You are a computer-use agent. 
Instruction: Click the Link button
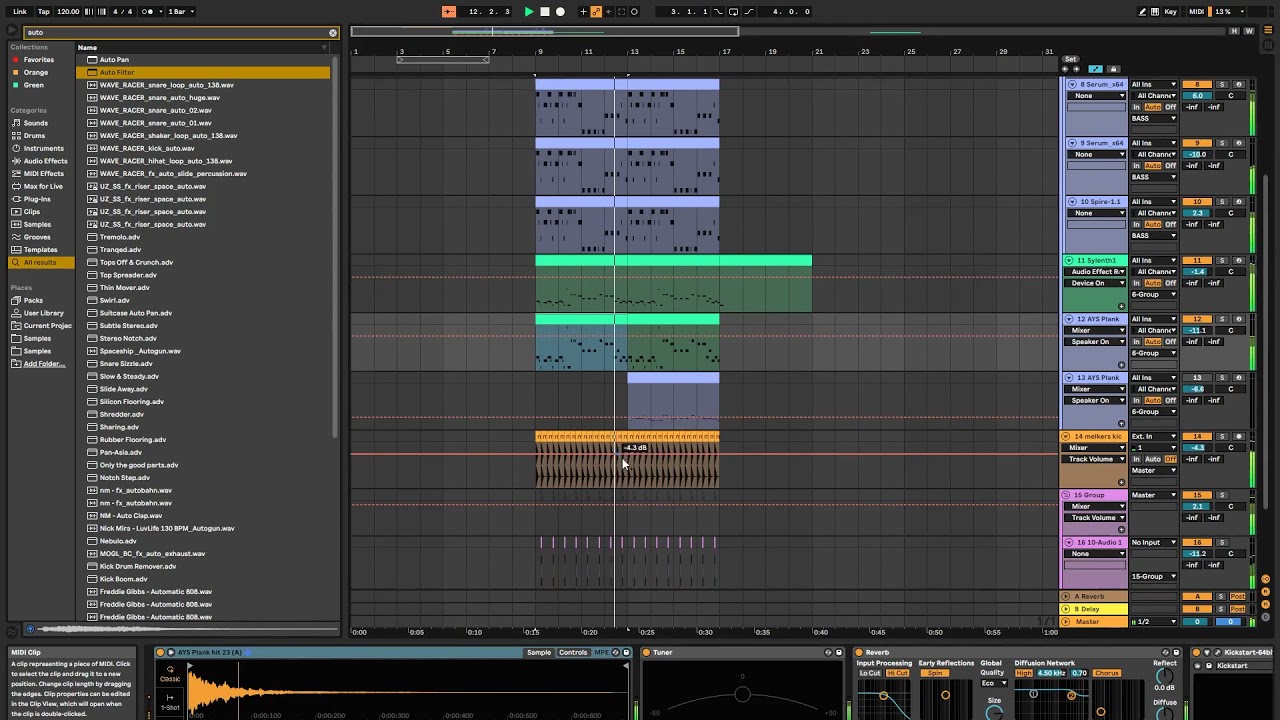(x=20, y=12)
